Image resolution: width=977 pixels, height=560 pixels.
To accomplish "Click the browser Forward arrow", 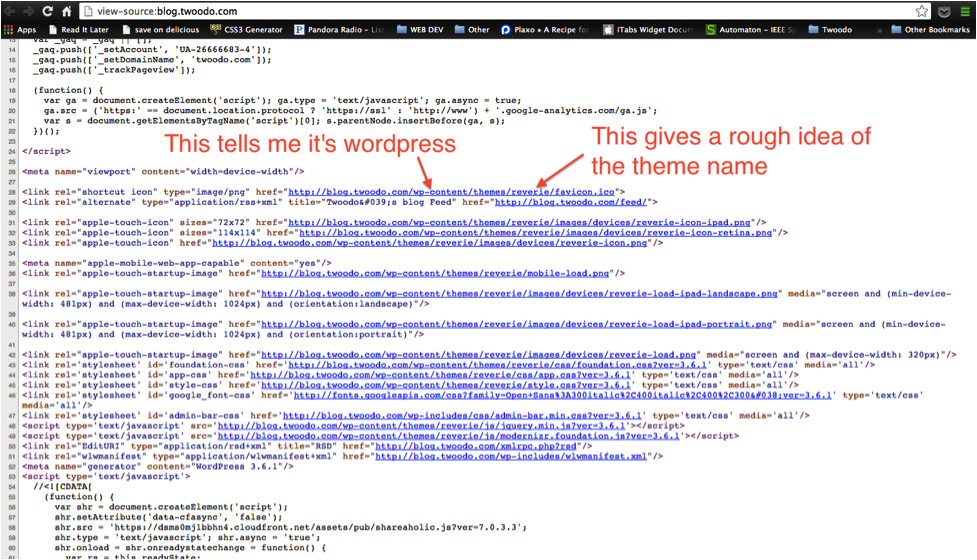I will pyautogui.click(x=28, y=11).
